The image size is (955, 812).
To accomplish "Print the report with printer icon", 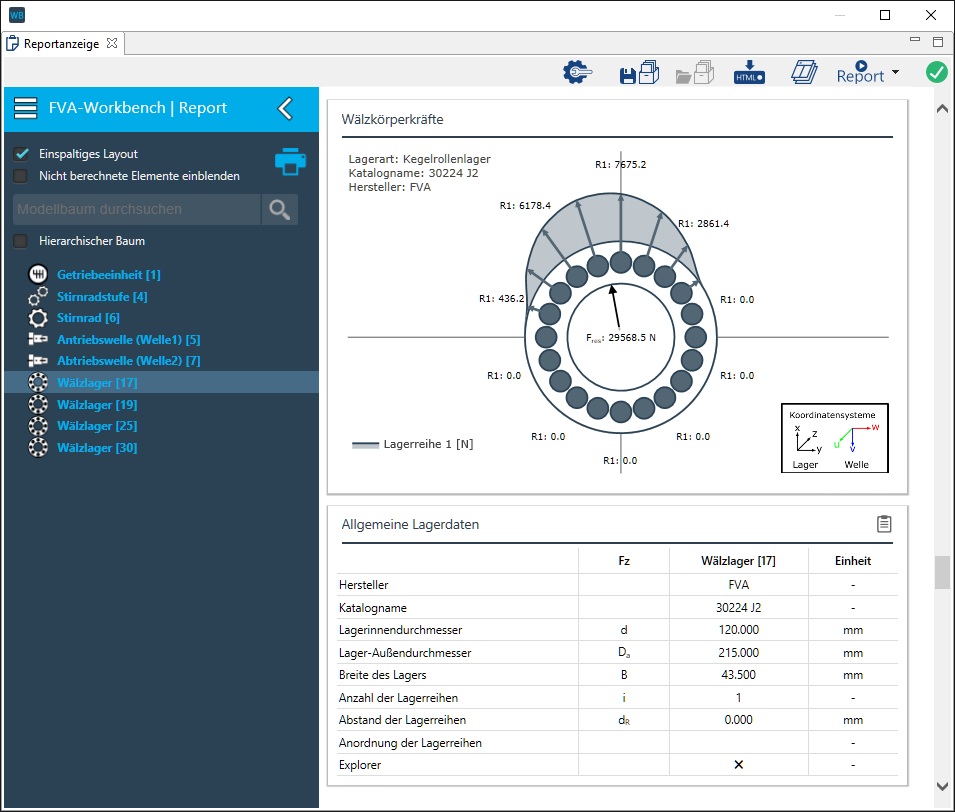I will 289,162.
